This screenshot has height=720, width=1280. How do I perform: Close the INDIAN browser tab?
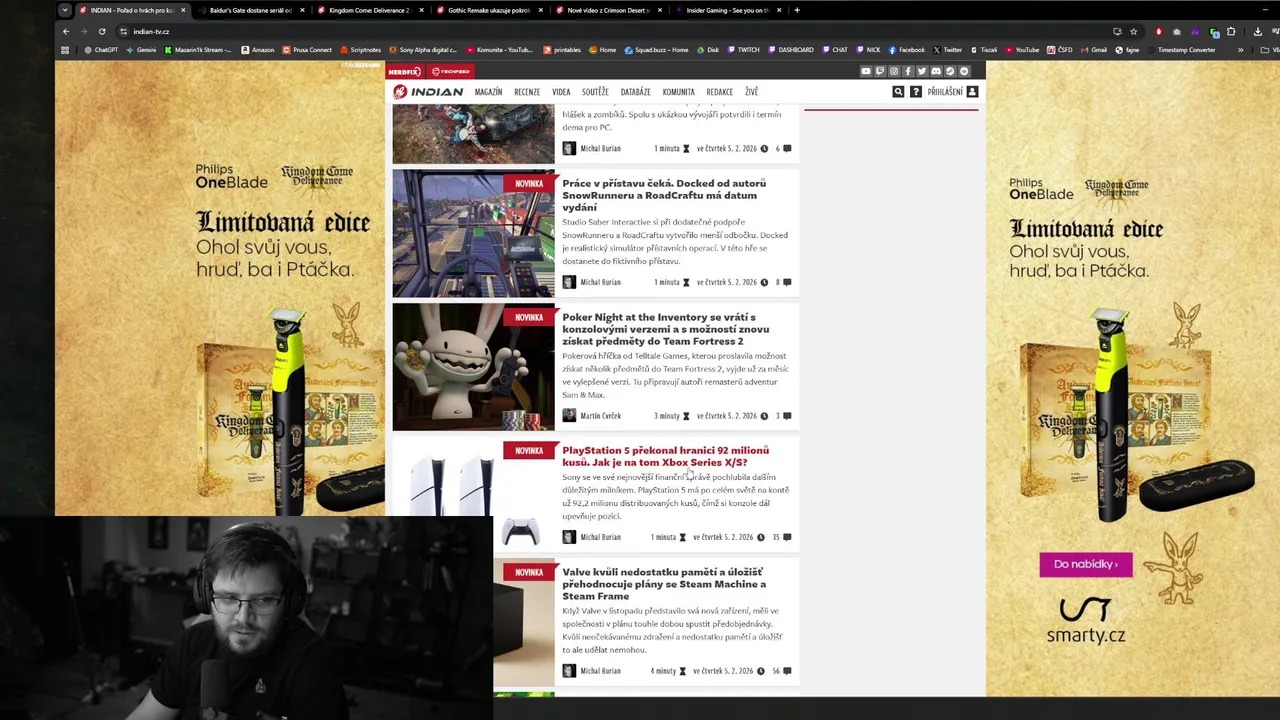pyautogui.click(x=183, y=10)
